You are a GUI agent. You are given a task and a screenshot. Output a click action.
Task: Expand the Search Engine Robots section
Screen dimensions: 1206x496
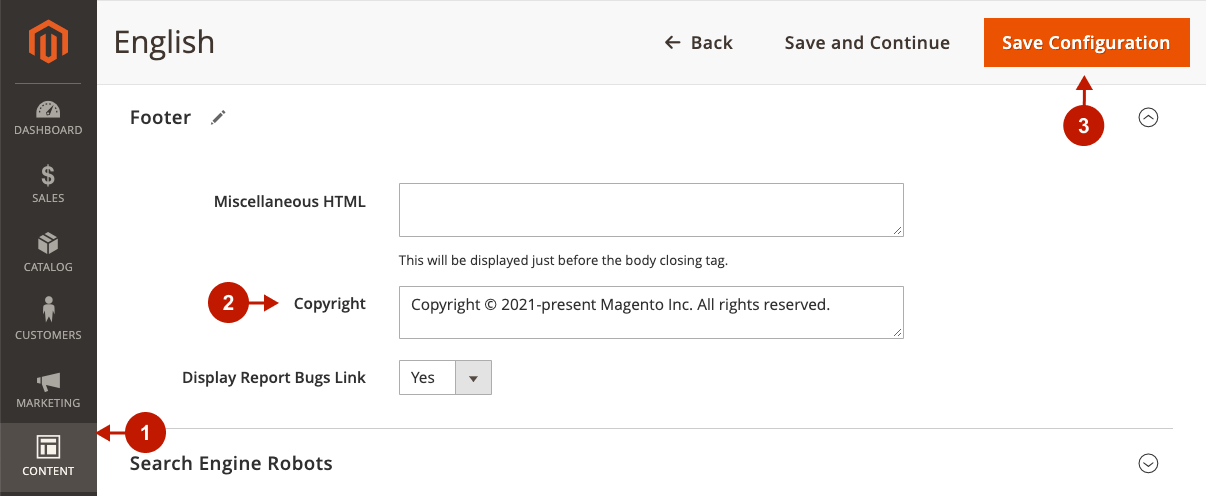click(x=1149, y=463)
